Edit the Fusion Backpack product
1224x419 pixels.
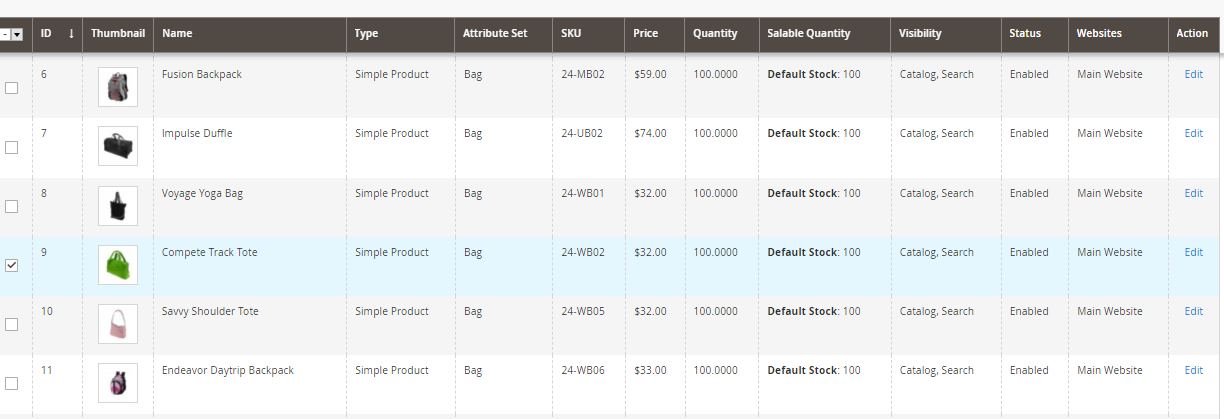click(1193, 74)
